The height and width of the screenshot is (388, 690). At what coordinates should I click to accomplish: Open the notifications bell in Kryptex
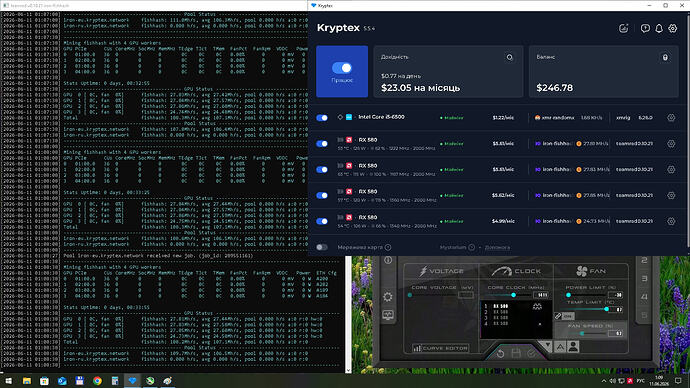pos(659,29)
